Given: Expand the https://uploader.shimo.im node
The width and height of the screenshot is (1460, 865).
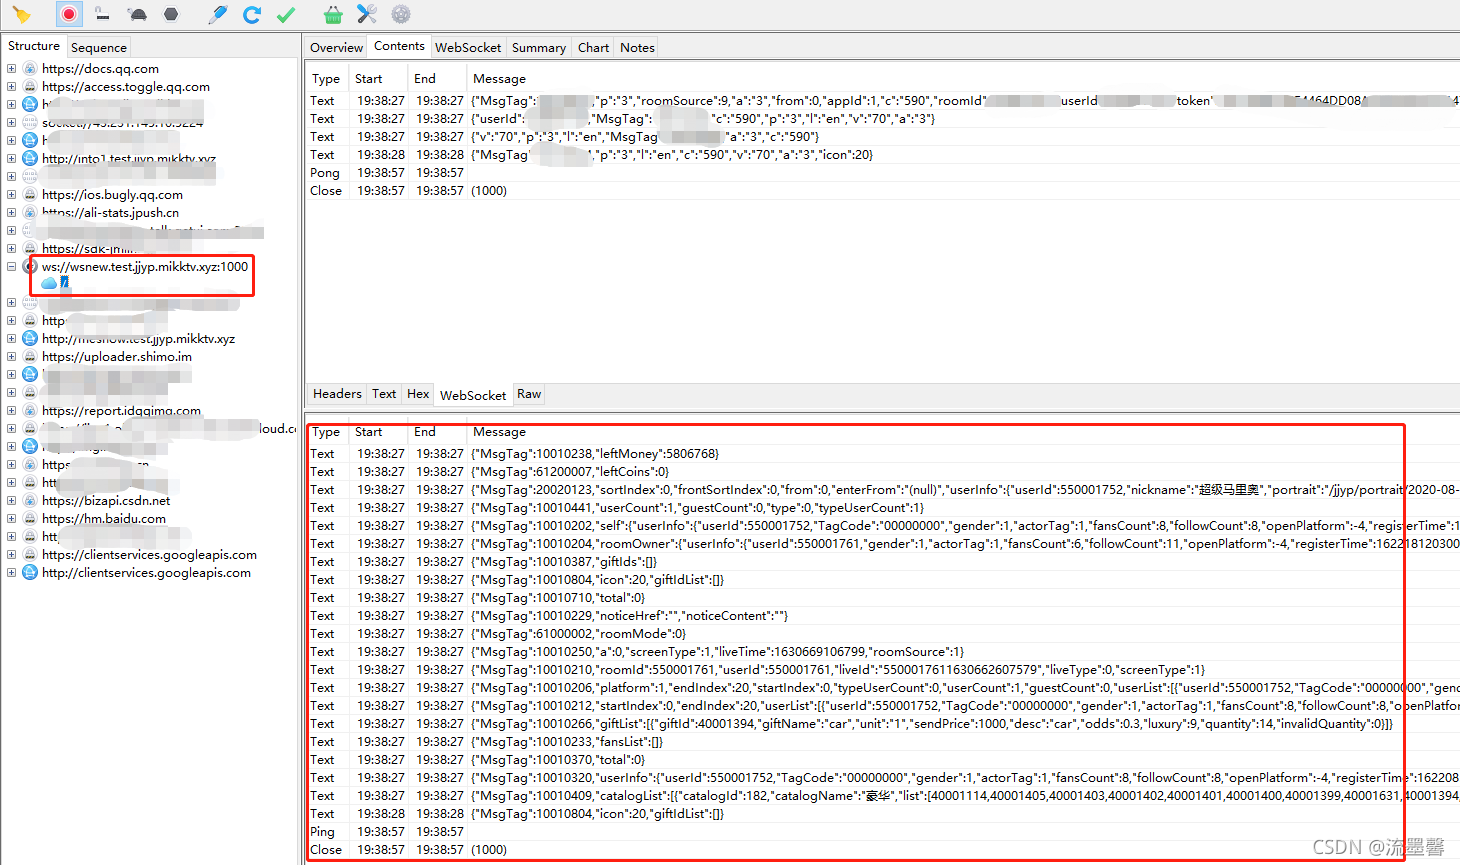Looking at the screenshot, I should (x=11, y=357).
